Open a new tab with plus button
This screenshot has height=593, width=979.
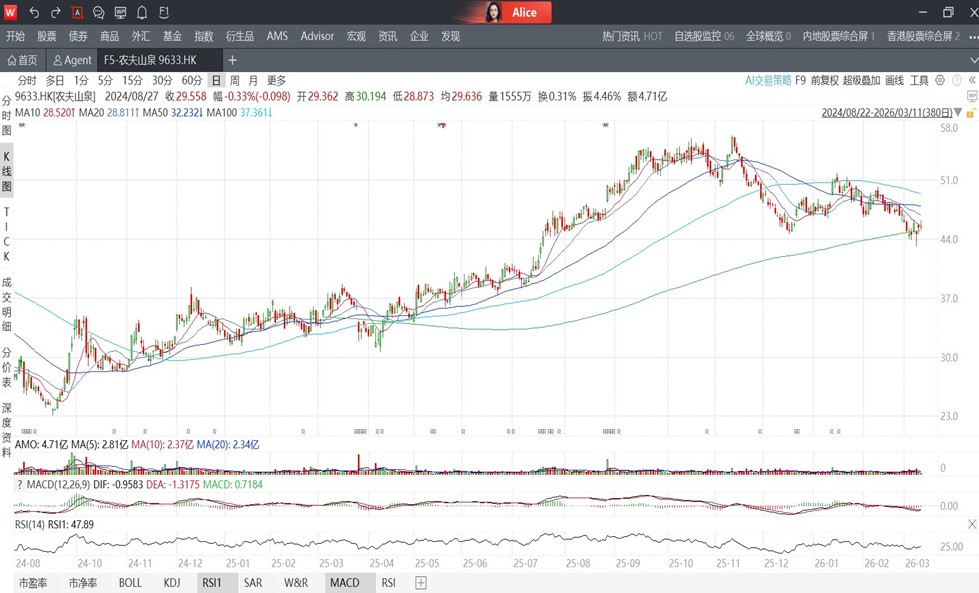point(232,60)
